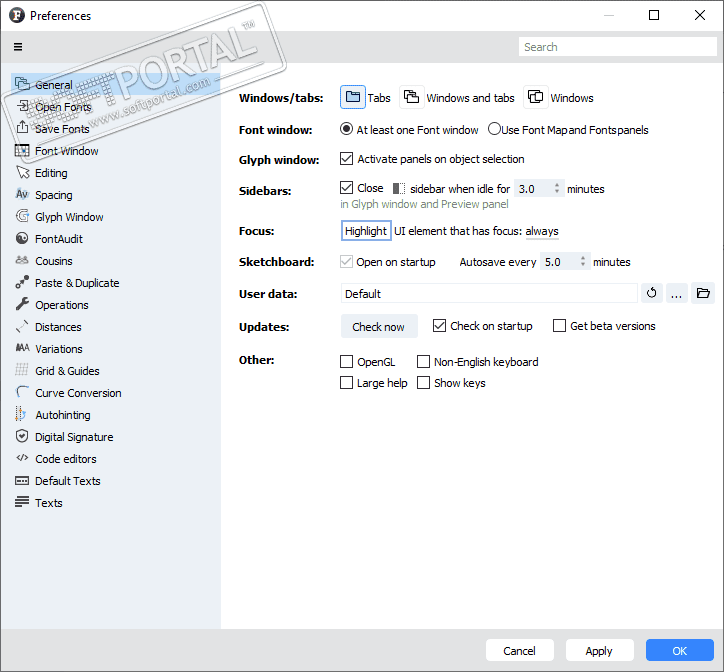The image size is (724, 672).
Task: Click the FontLab logo in title bar
Action: click(x=17, y=15)
